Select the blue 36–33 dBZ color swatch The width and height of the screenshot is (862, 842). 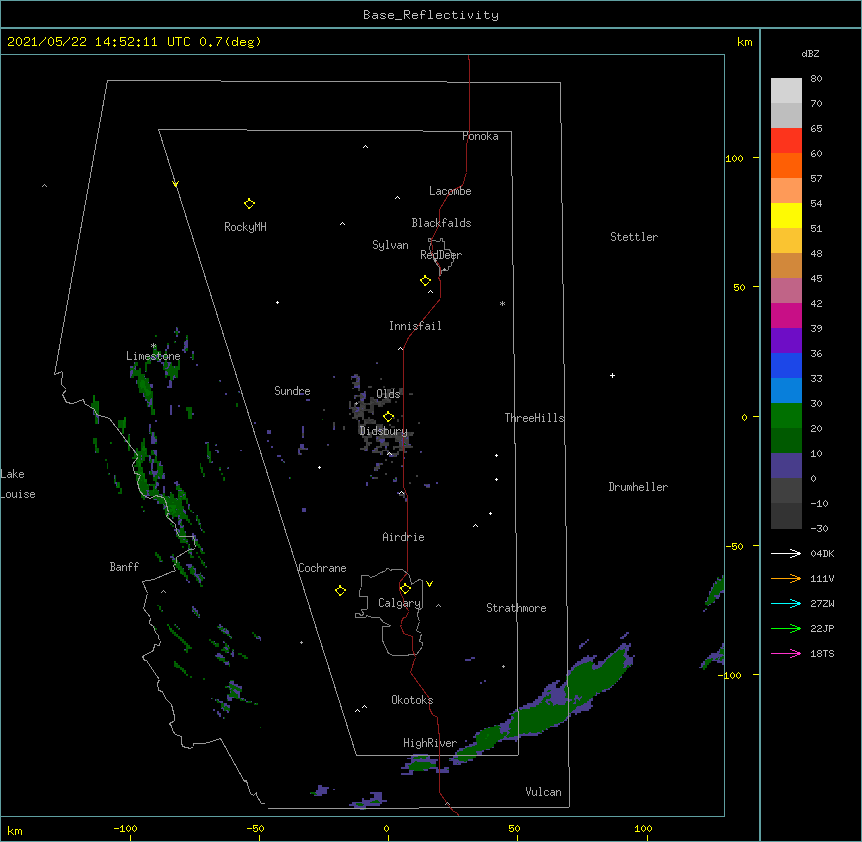tap(786, 365)
